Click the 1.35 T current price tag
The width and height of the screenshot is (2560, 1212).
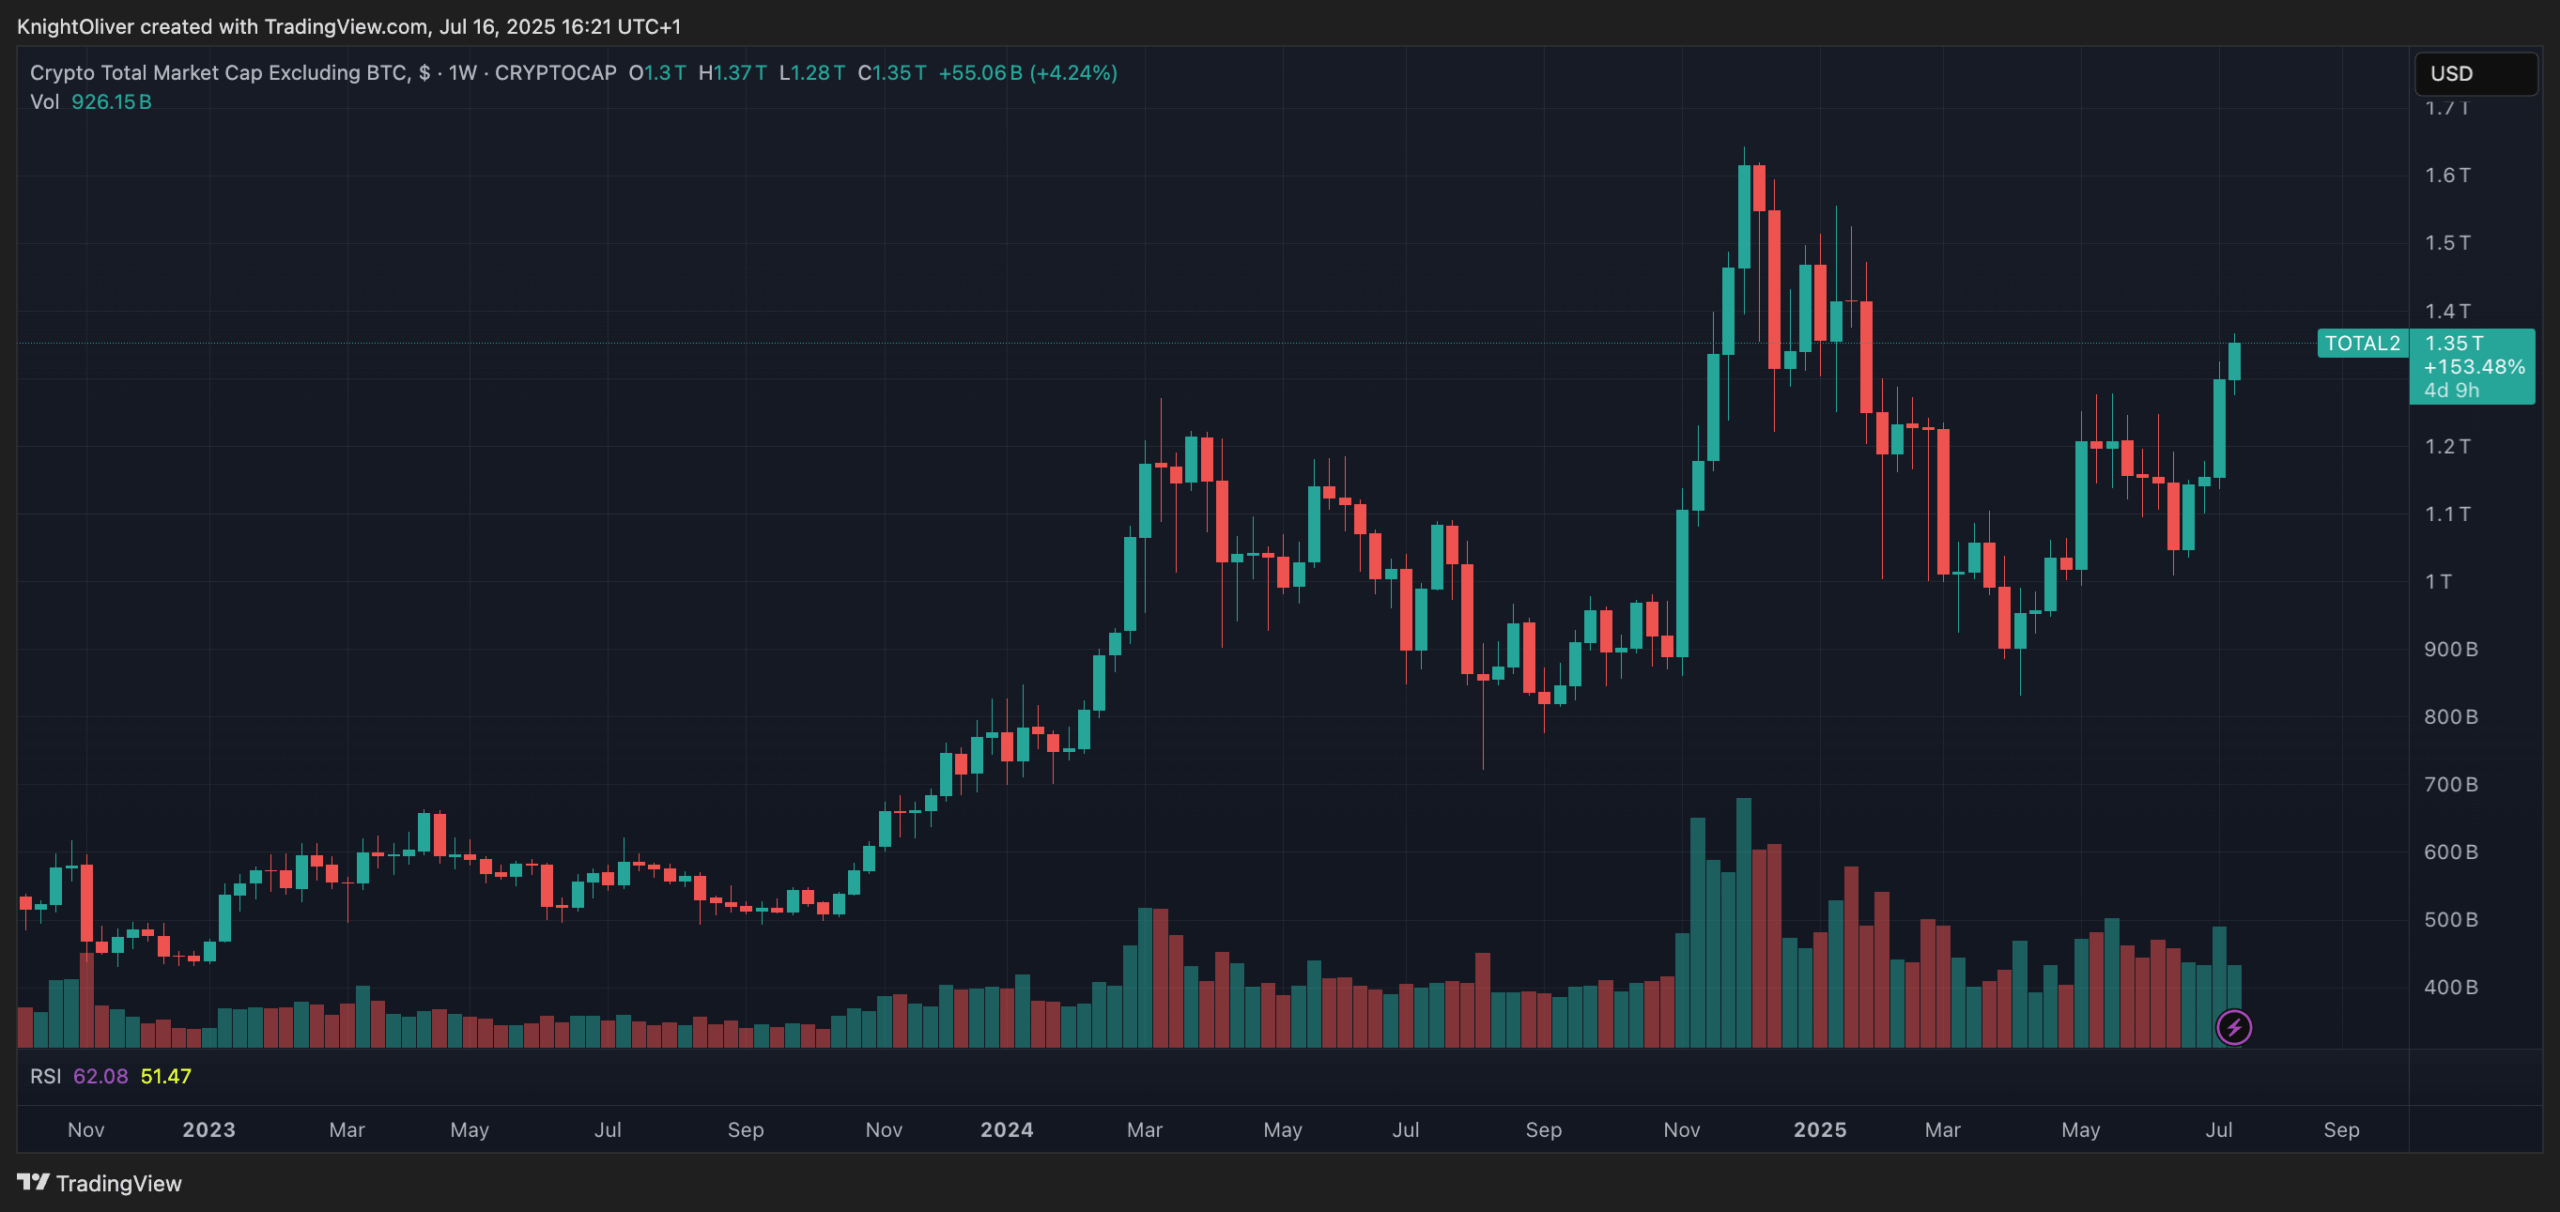2454,343
